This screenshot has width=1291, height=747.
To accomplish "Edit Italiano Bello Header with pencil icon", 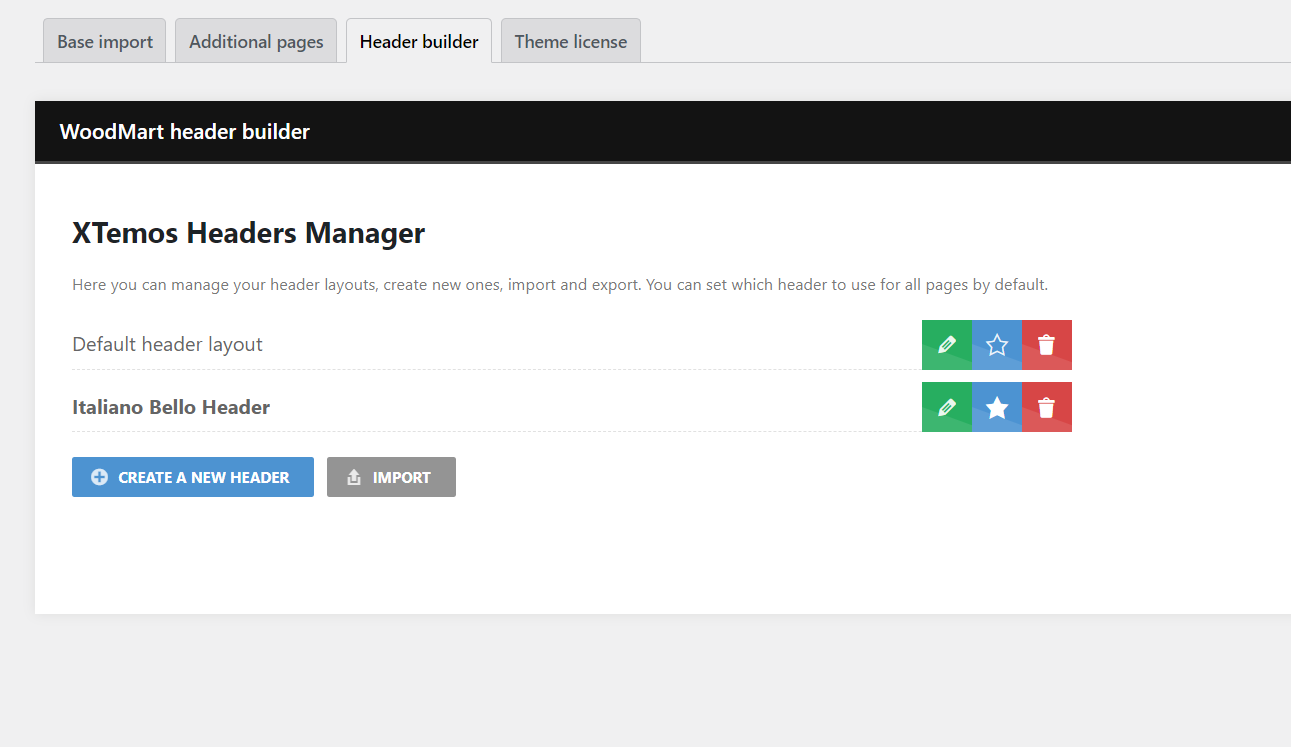I will [x=947, y=407].
